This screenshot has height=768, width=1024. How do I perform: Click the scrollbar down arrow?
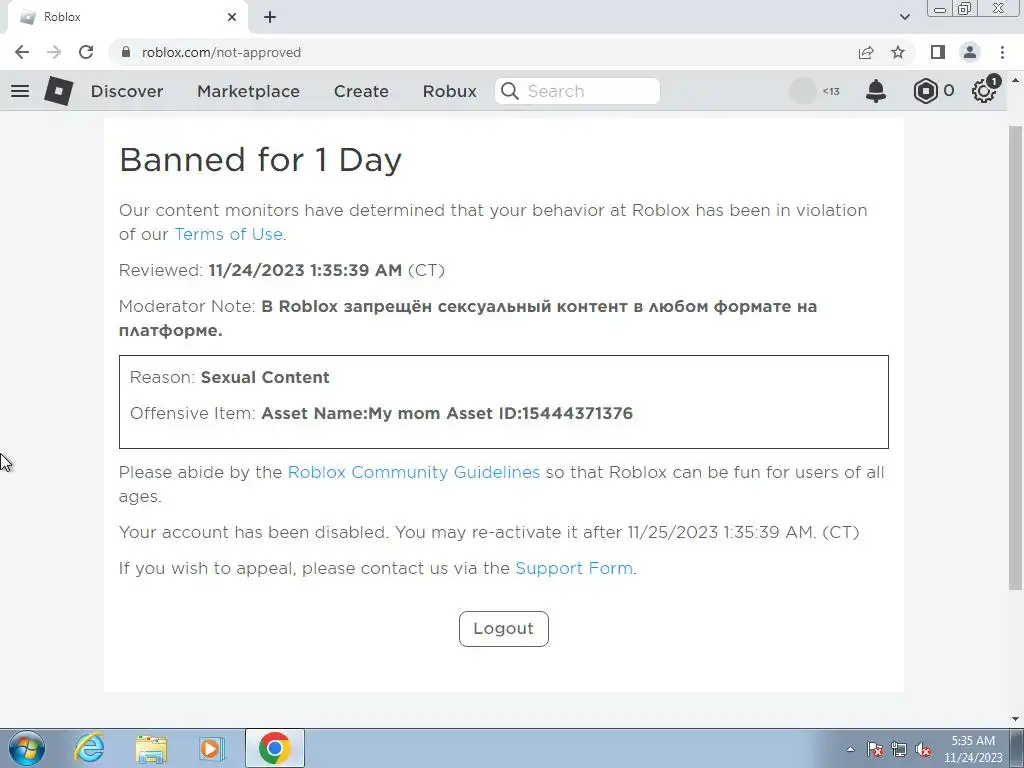click(1015, 719)
